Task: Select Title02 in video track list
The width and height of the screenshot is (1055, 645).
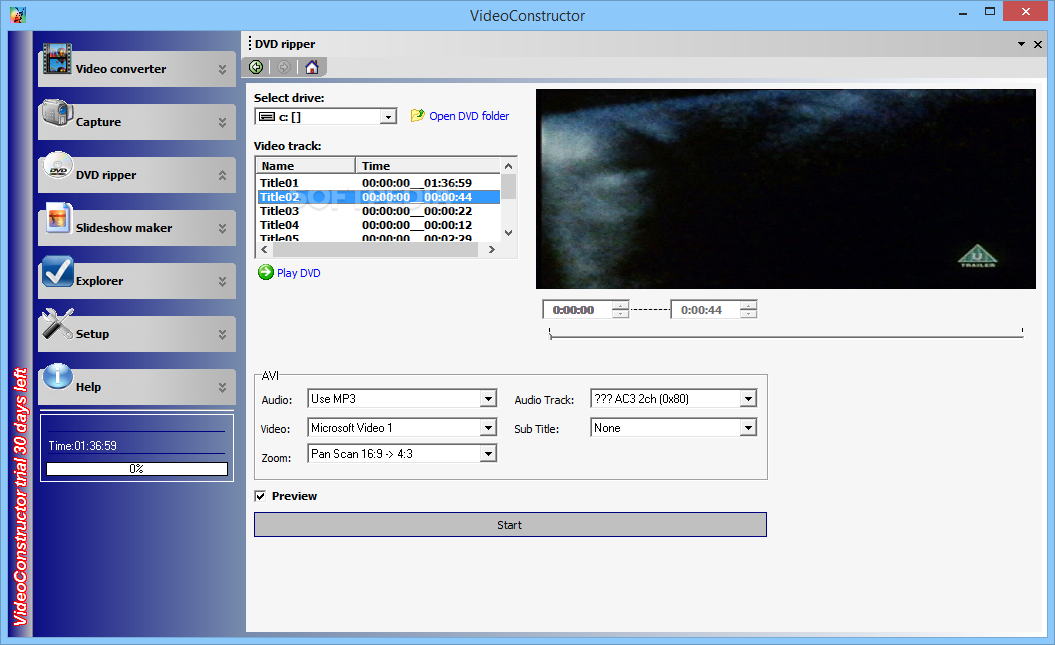Action: pyautogui.click(x=379, y=197)
